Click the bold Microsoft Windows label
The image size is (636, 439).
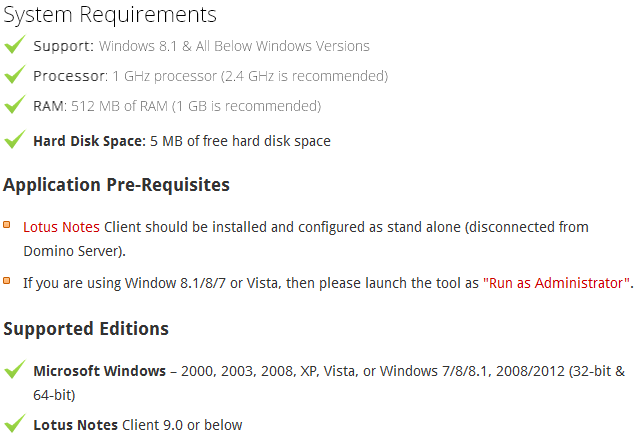tap(99, 371)
